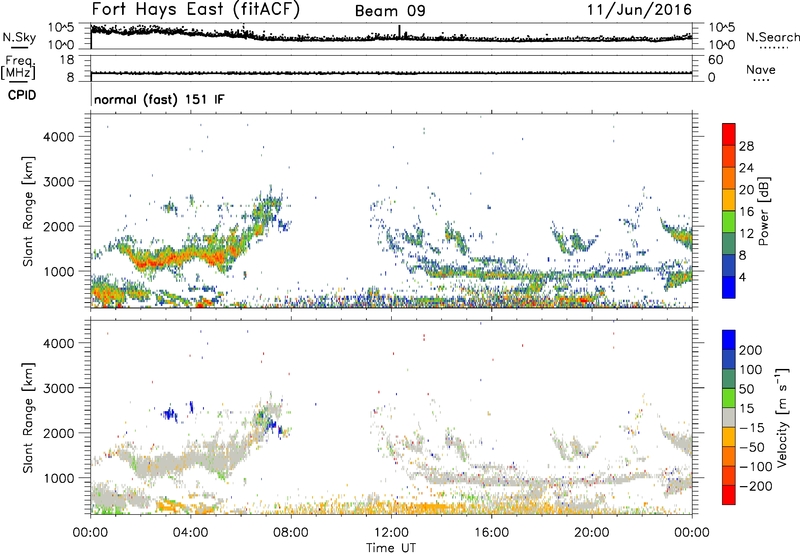Click the 'Nave' legend label
Screen dimensions: 800x554
pyautogui.click(x=760, y=69)
